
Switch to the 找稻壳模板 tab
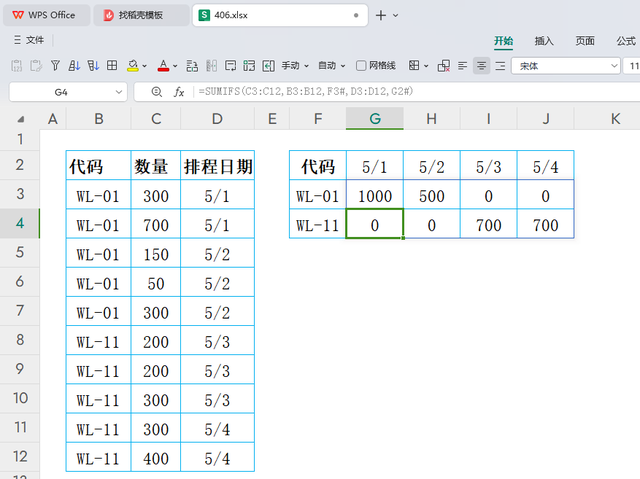(x=141, y=15)
